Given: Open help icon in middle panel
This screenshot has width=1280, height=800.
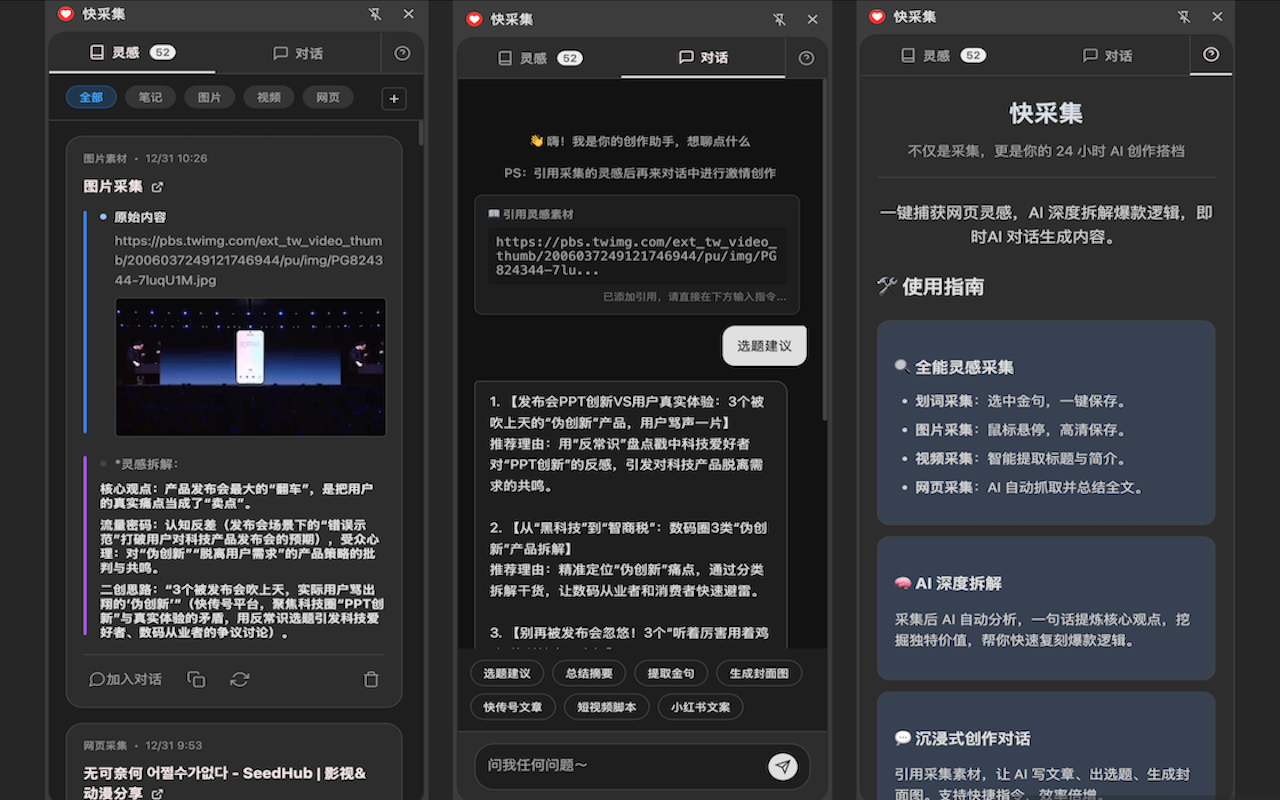Looking at the screenshot, I should (x=806, y=58).
